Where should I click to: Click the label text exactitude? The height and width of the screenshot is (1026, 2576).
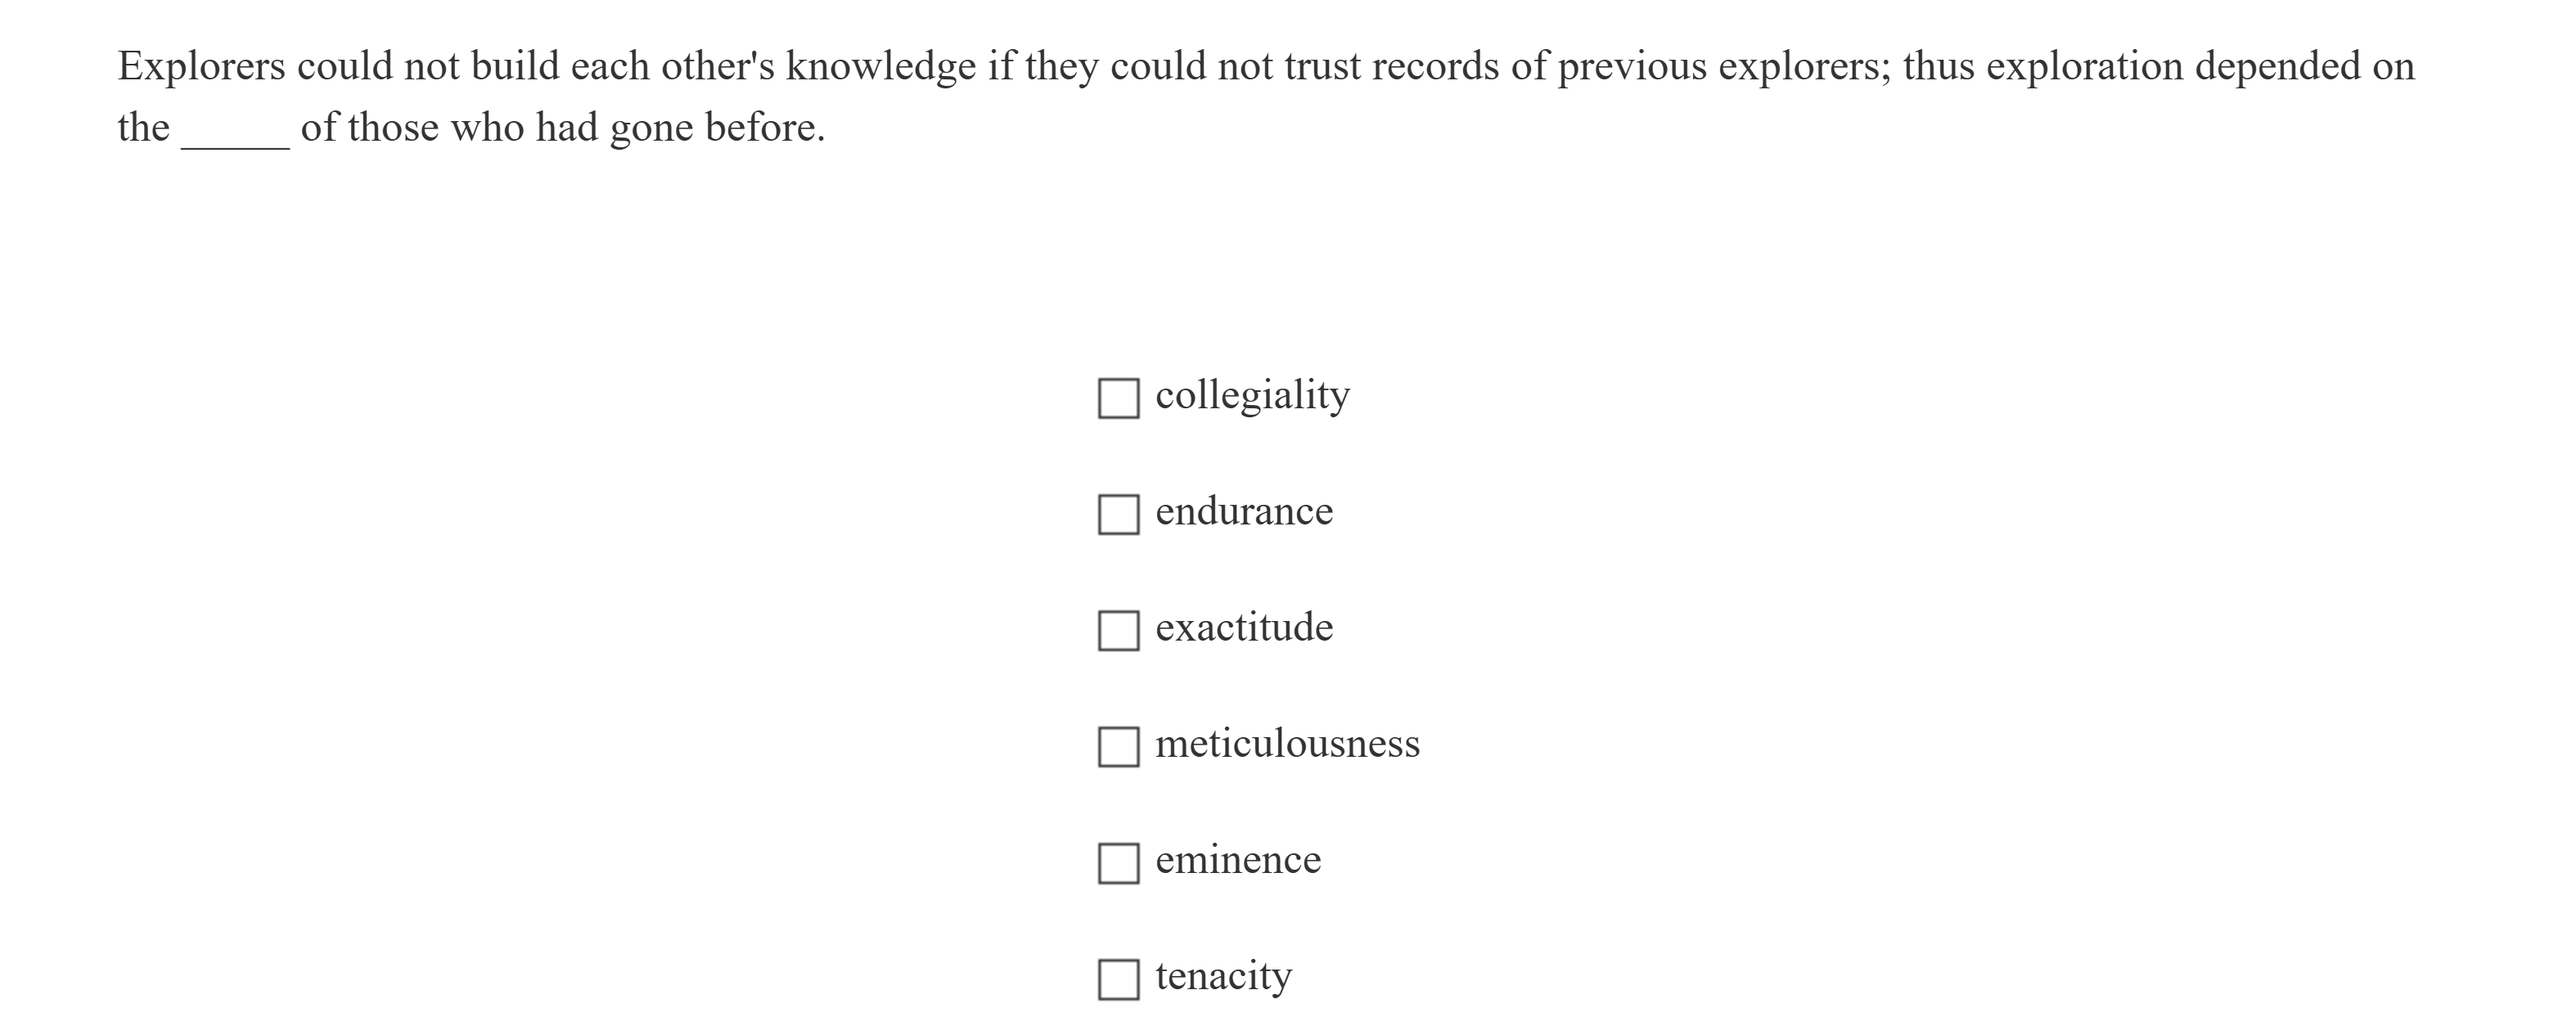[x=1243, y=628]
